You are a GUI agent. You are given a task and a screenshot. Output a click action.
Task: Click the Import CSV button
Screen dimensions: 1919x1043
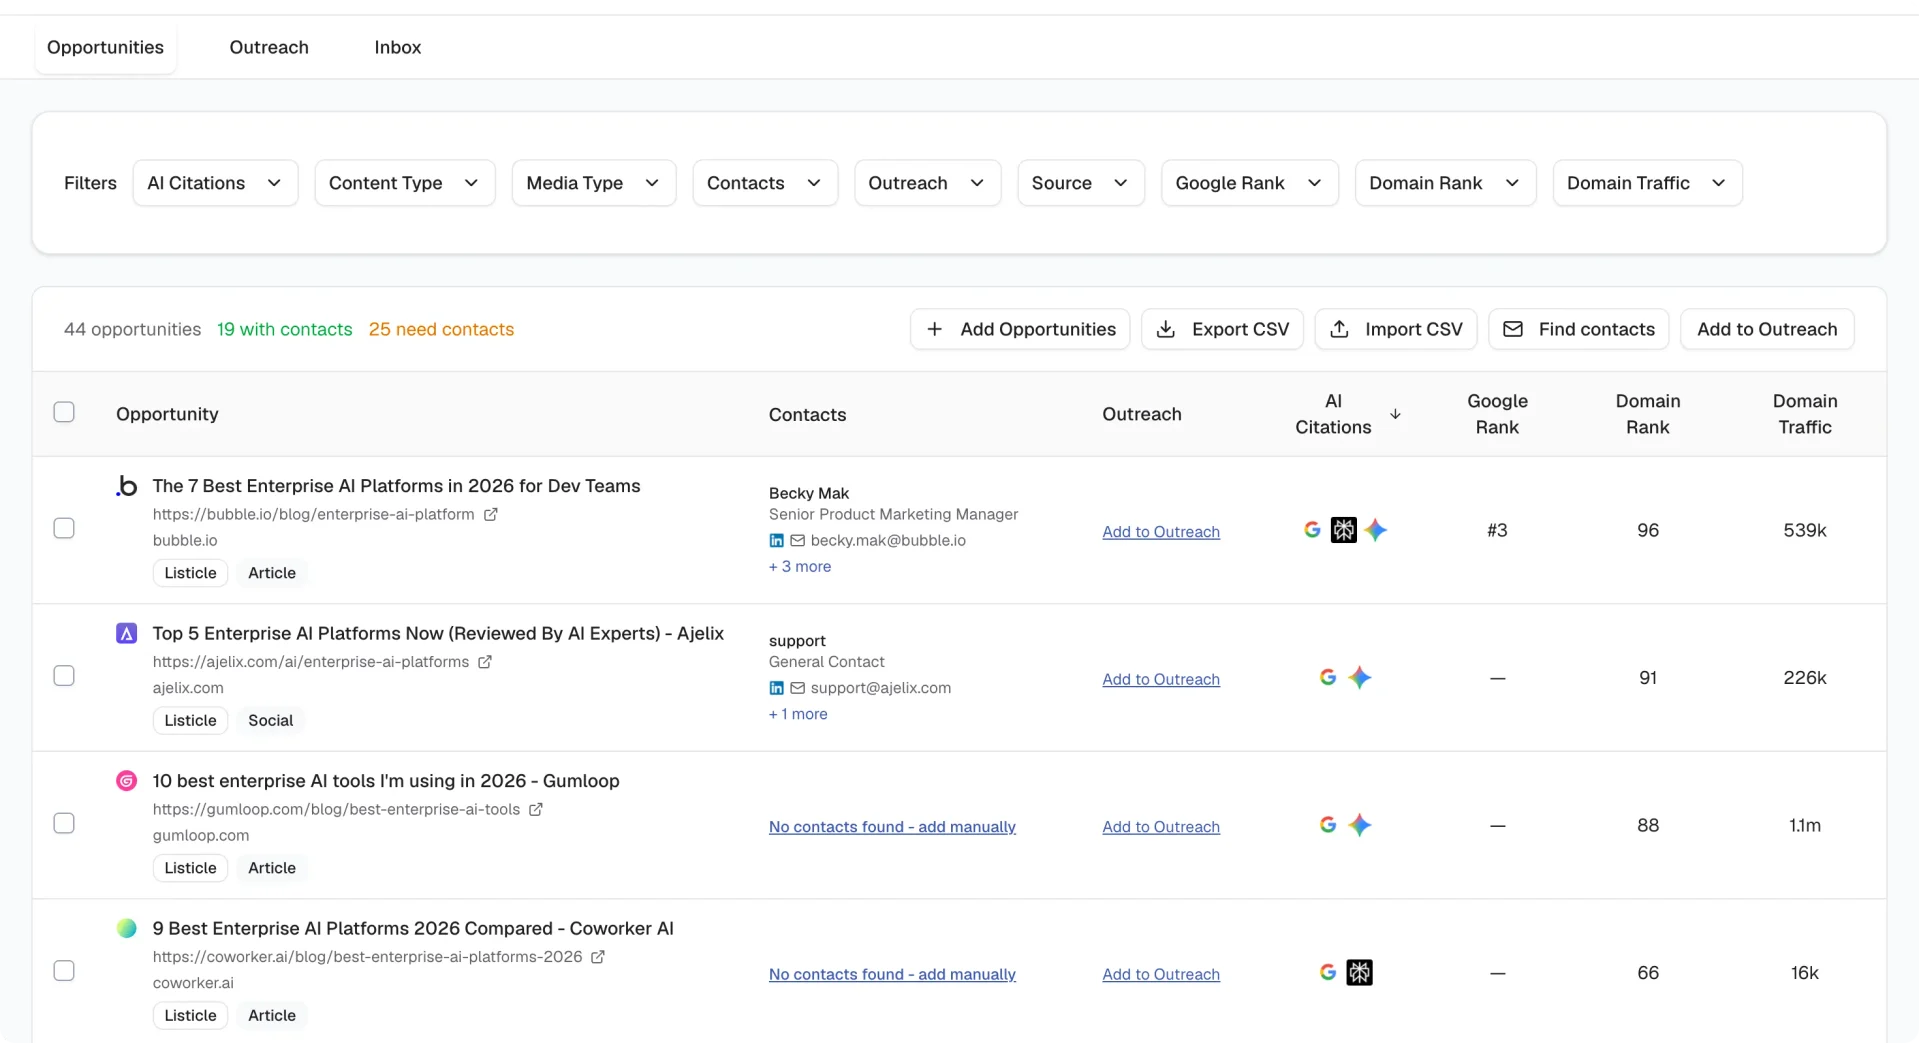[1396, 329]
